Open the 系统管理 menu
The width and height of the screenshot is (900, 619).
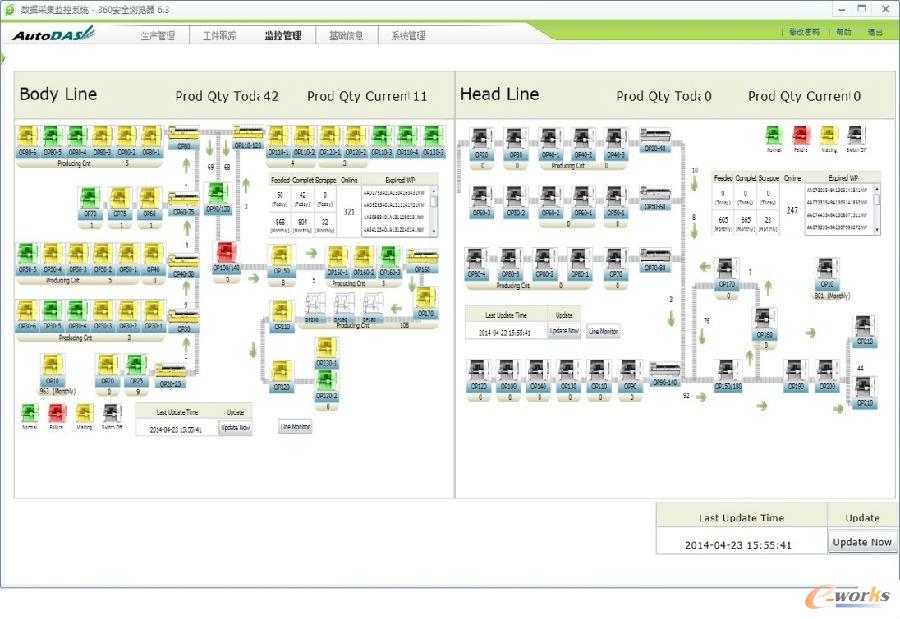pyautogui.click(x=408, y=36)
